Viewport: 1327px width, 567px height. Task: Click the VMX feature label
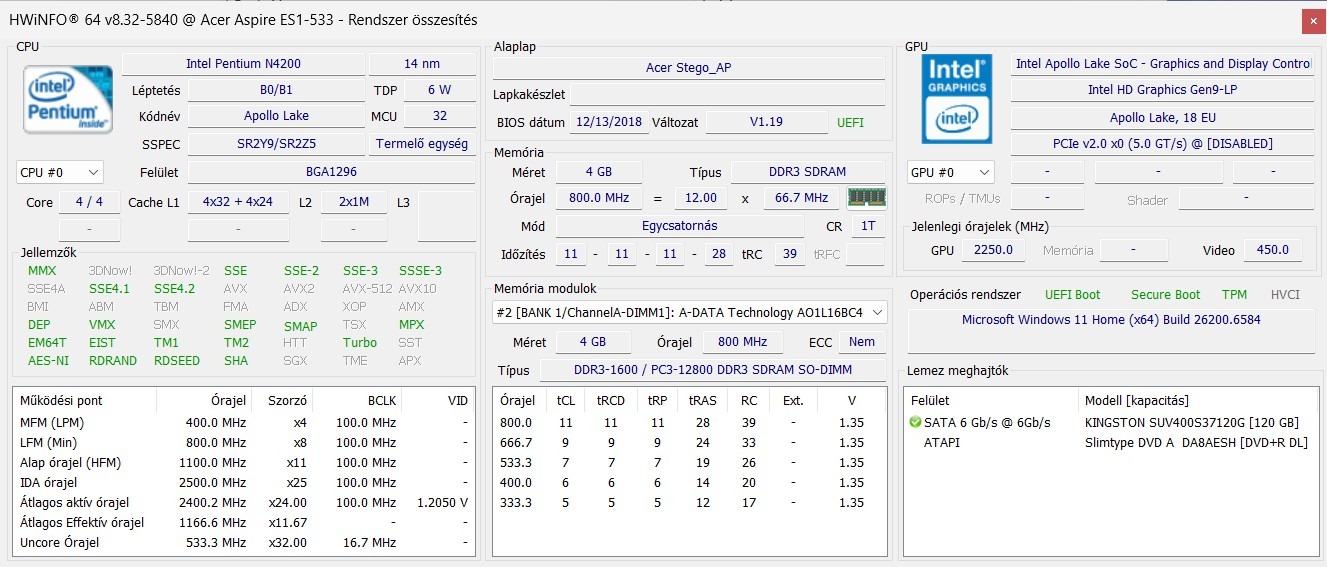(x=102, y=325)
